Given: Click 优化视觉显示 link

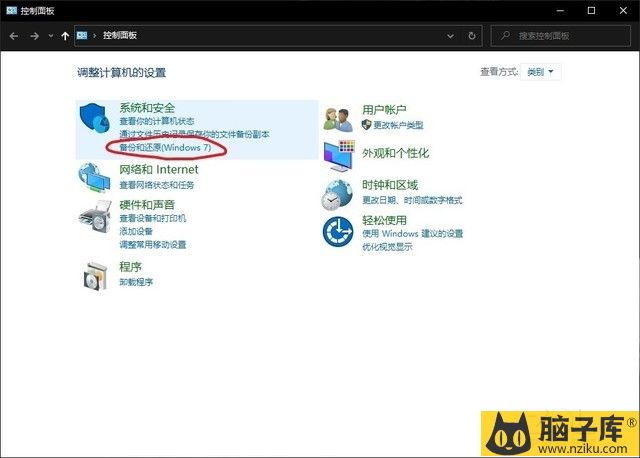Looking at the screenshot, I should coord(387,247).
